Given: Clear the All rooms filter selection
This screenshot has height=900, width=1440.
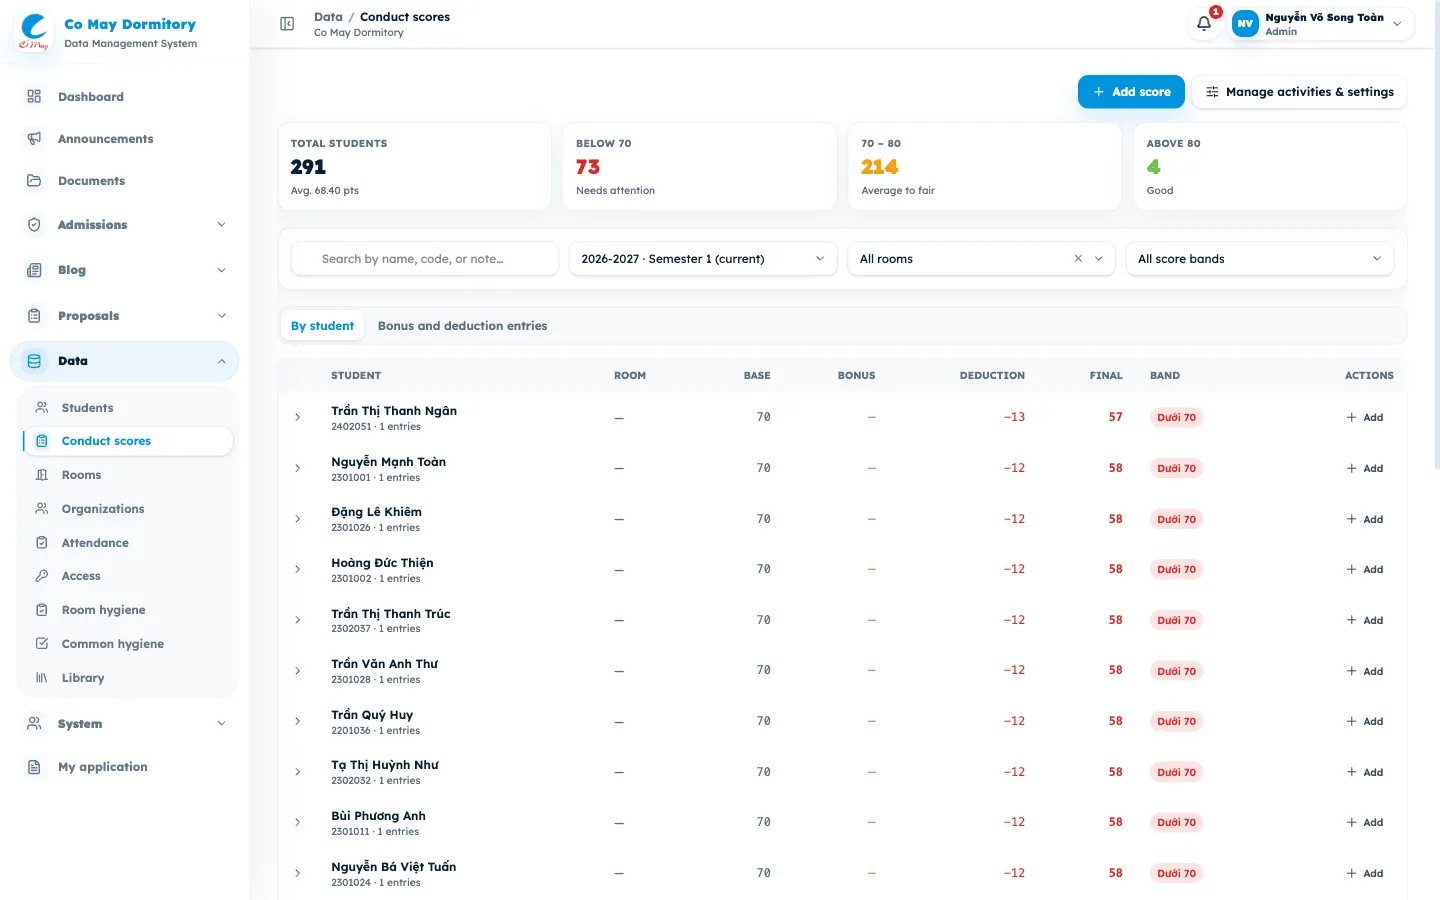Looking at the screenshot, I should [x=1078, y=259].
